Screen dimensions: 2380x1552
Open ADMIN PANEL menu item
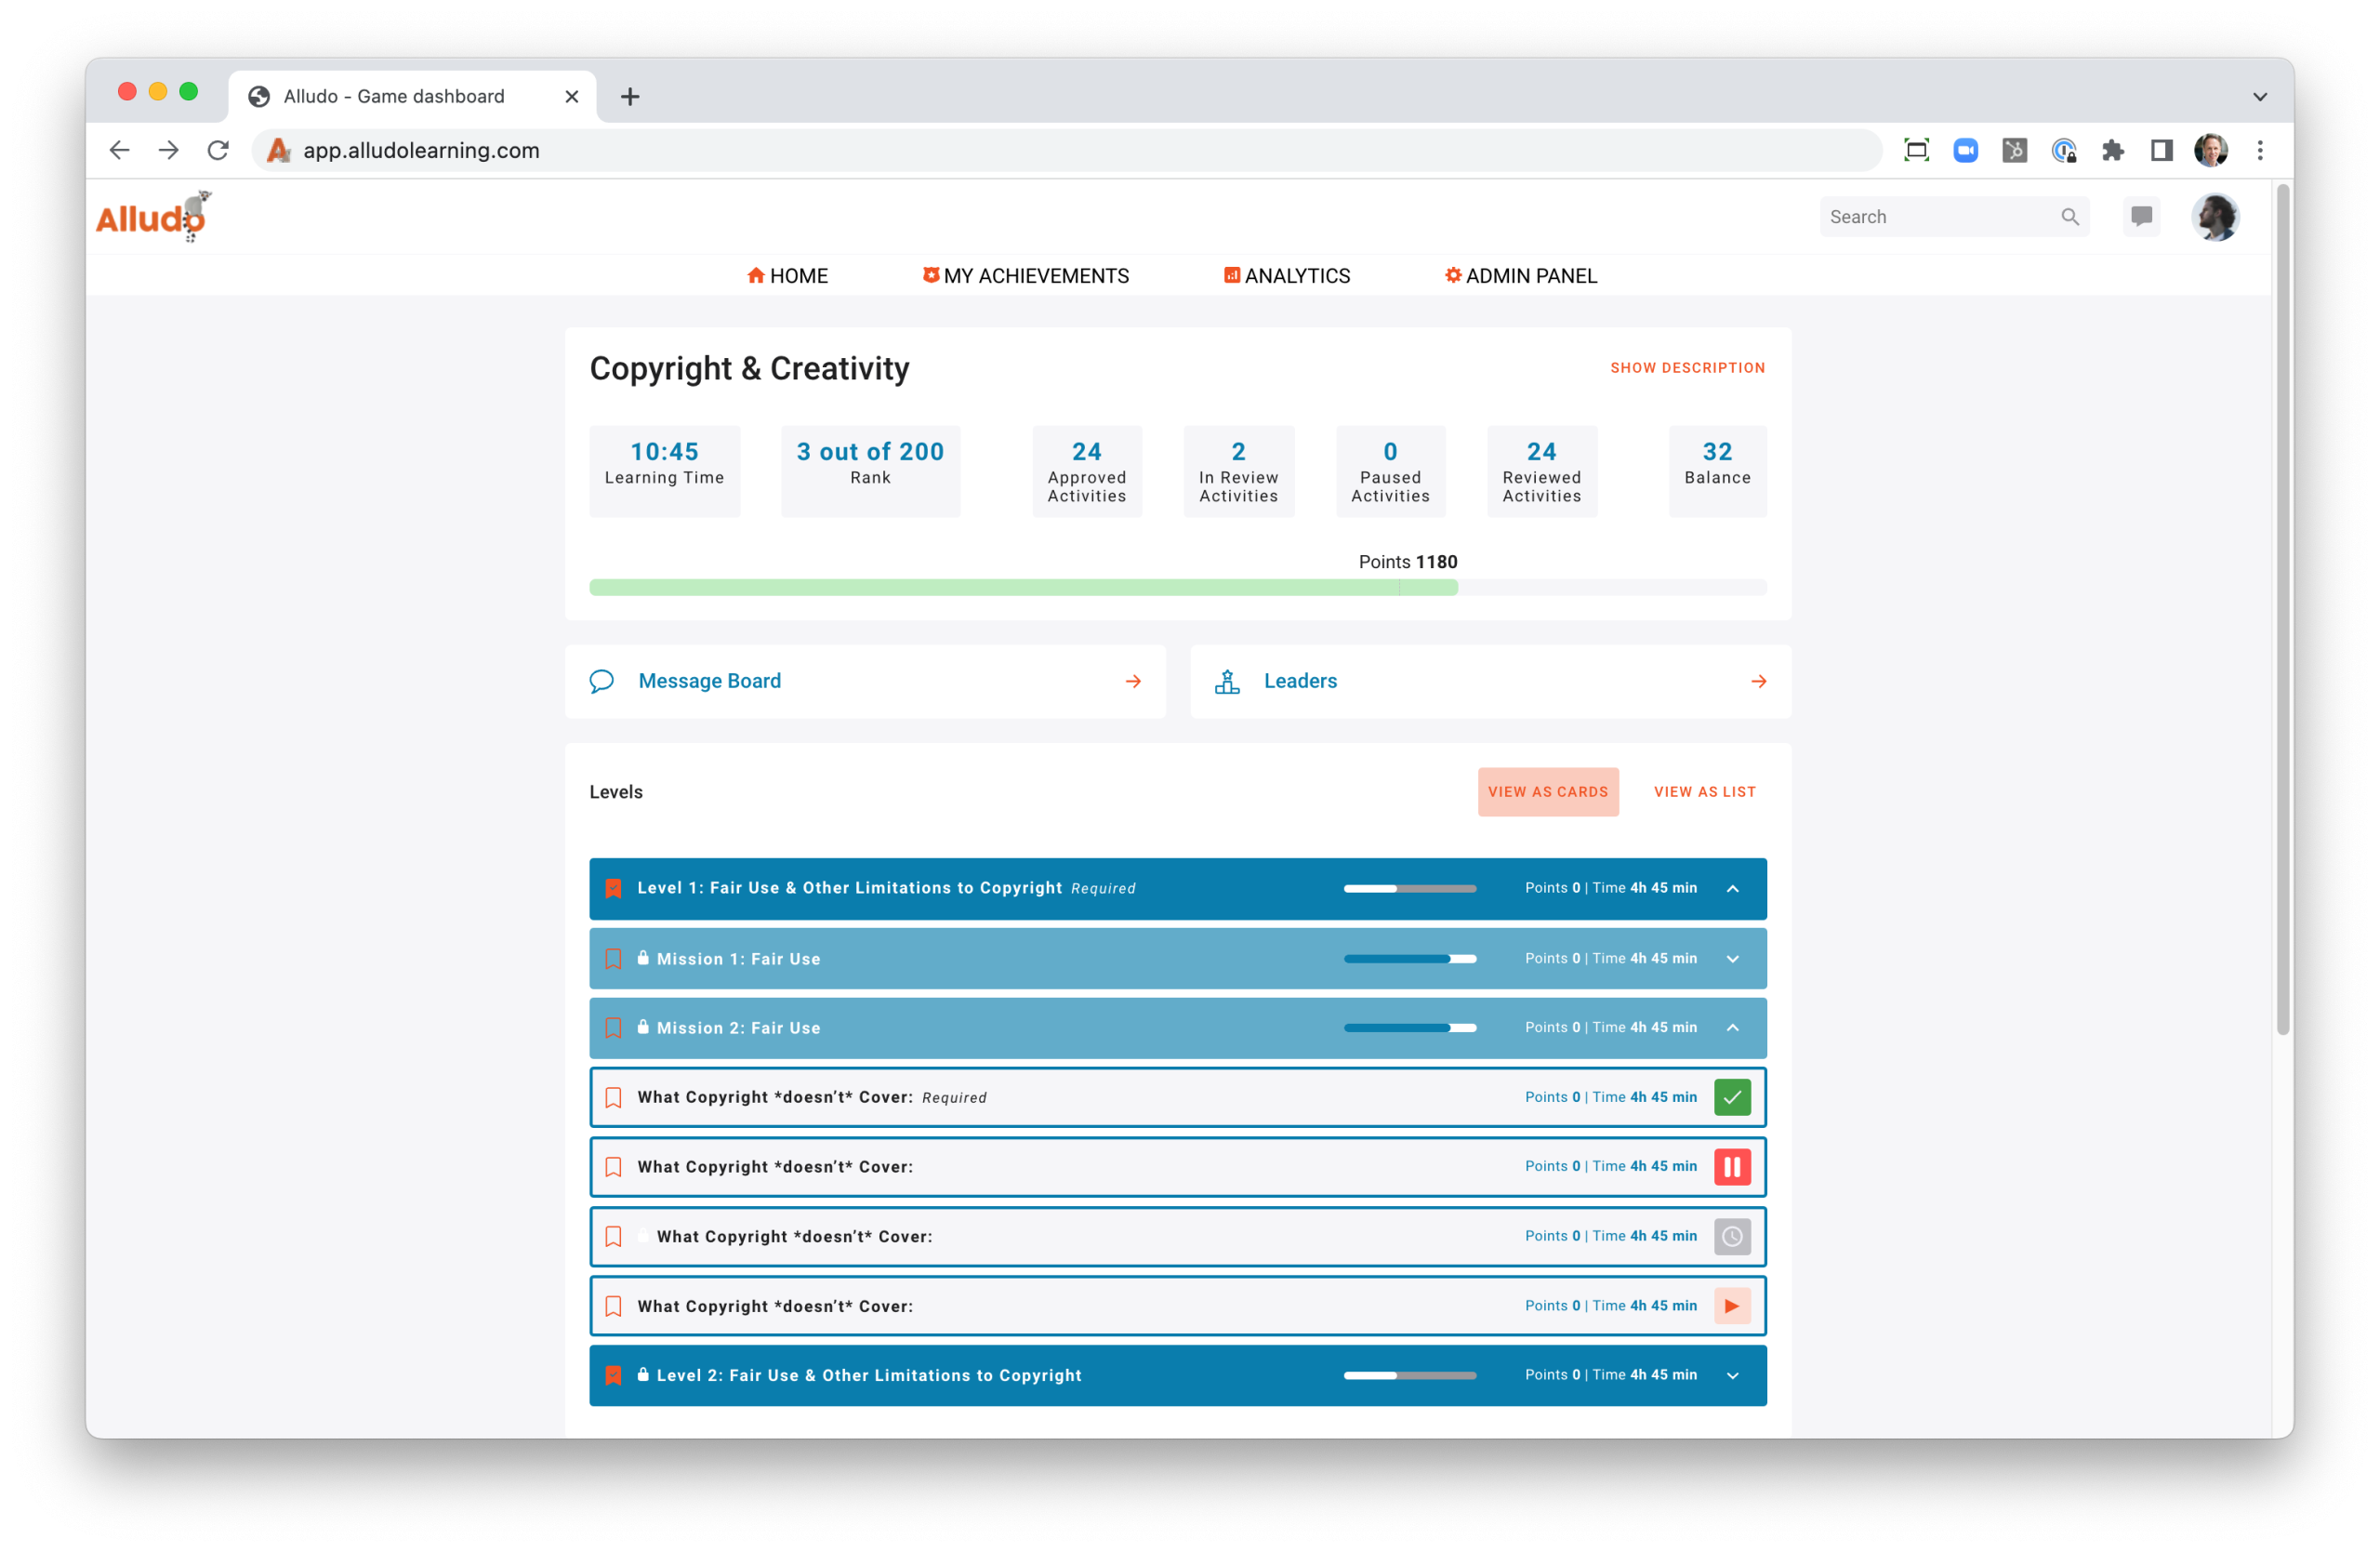(1520, 276)
